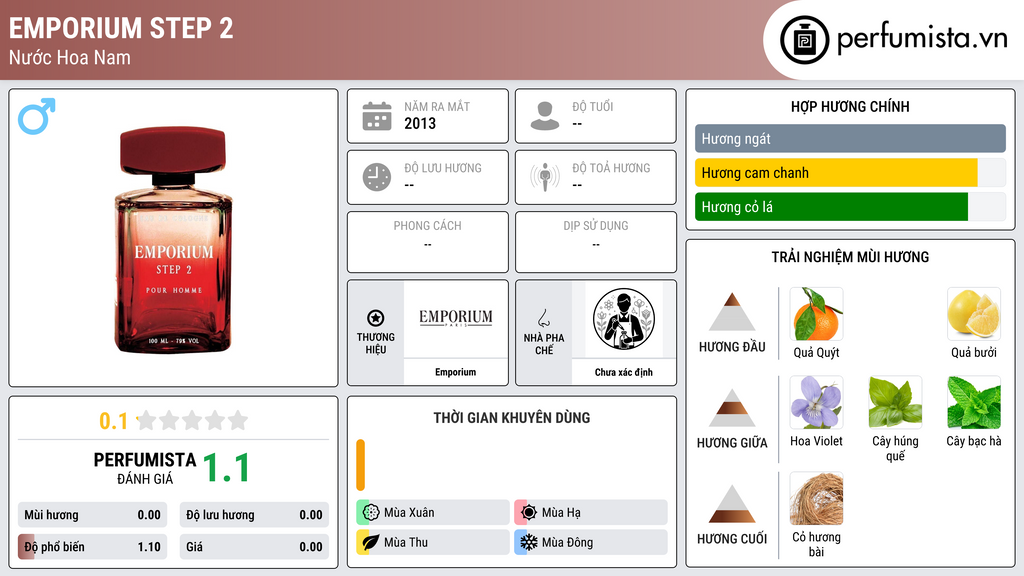Click the clock icon for Độ Lưu Hương

(x=377, y=177)
